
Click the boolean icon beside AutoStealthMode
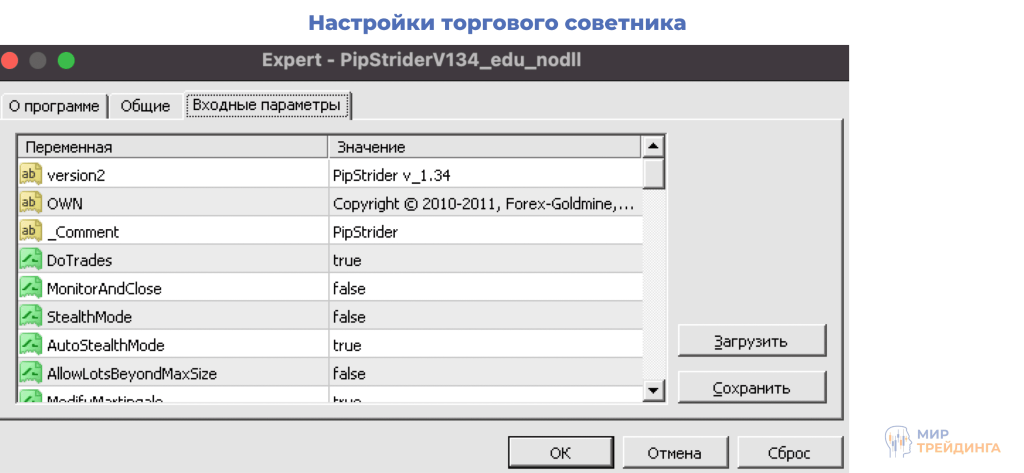pyautogui.click(x=31, y=345)
